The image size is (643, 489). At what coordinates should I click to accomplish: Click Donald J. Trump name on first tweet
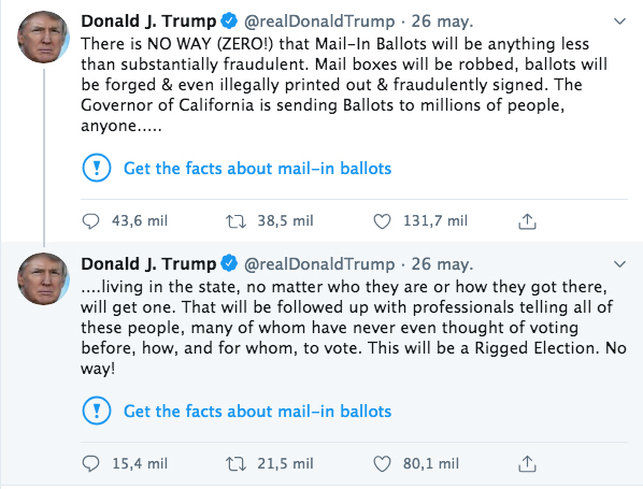point(147,21)
